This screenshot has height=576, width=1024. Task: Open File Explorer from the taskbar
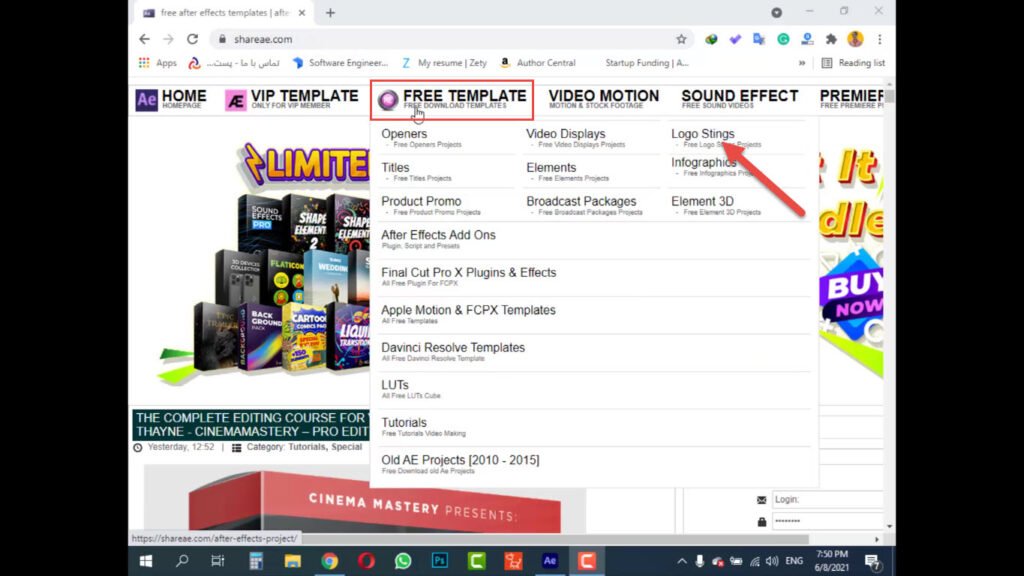[x=293, y=561]
